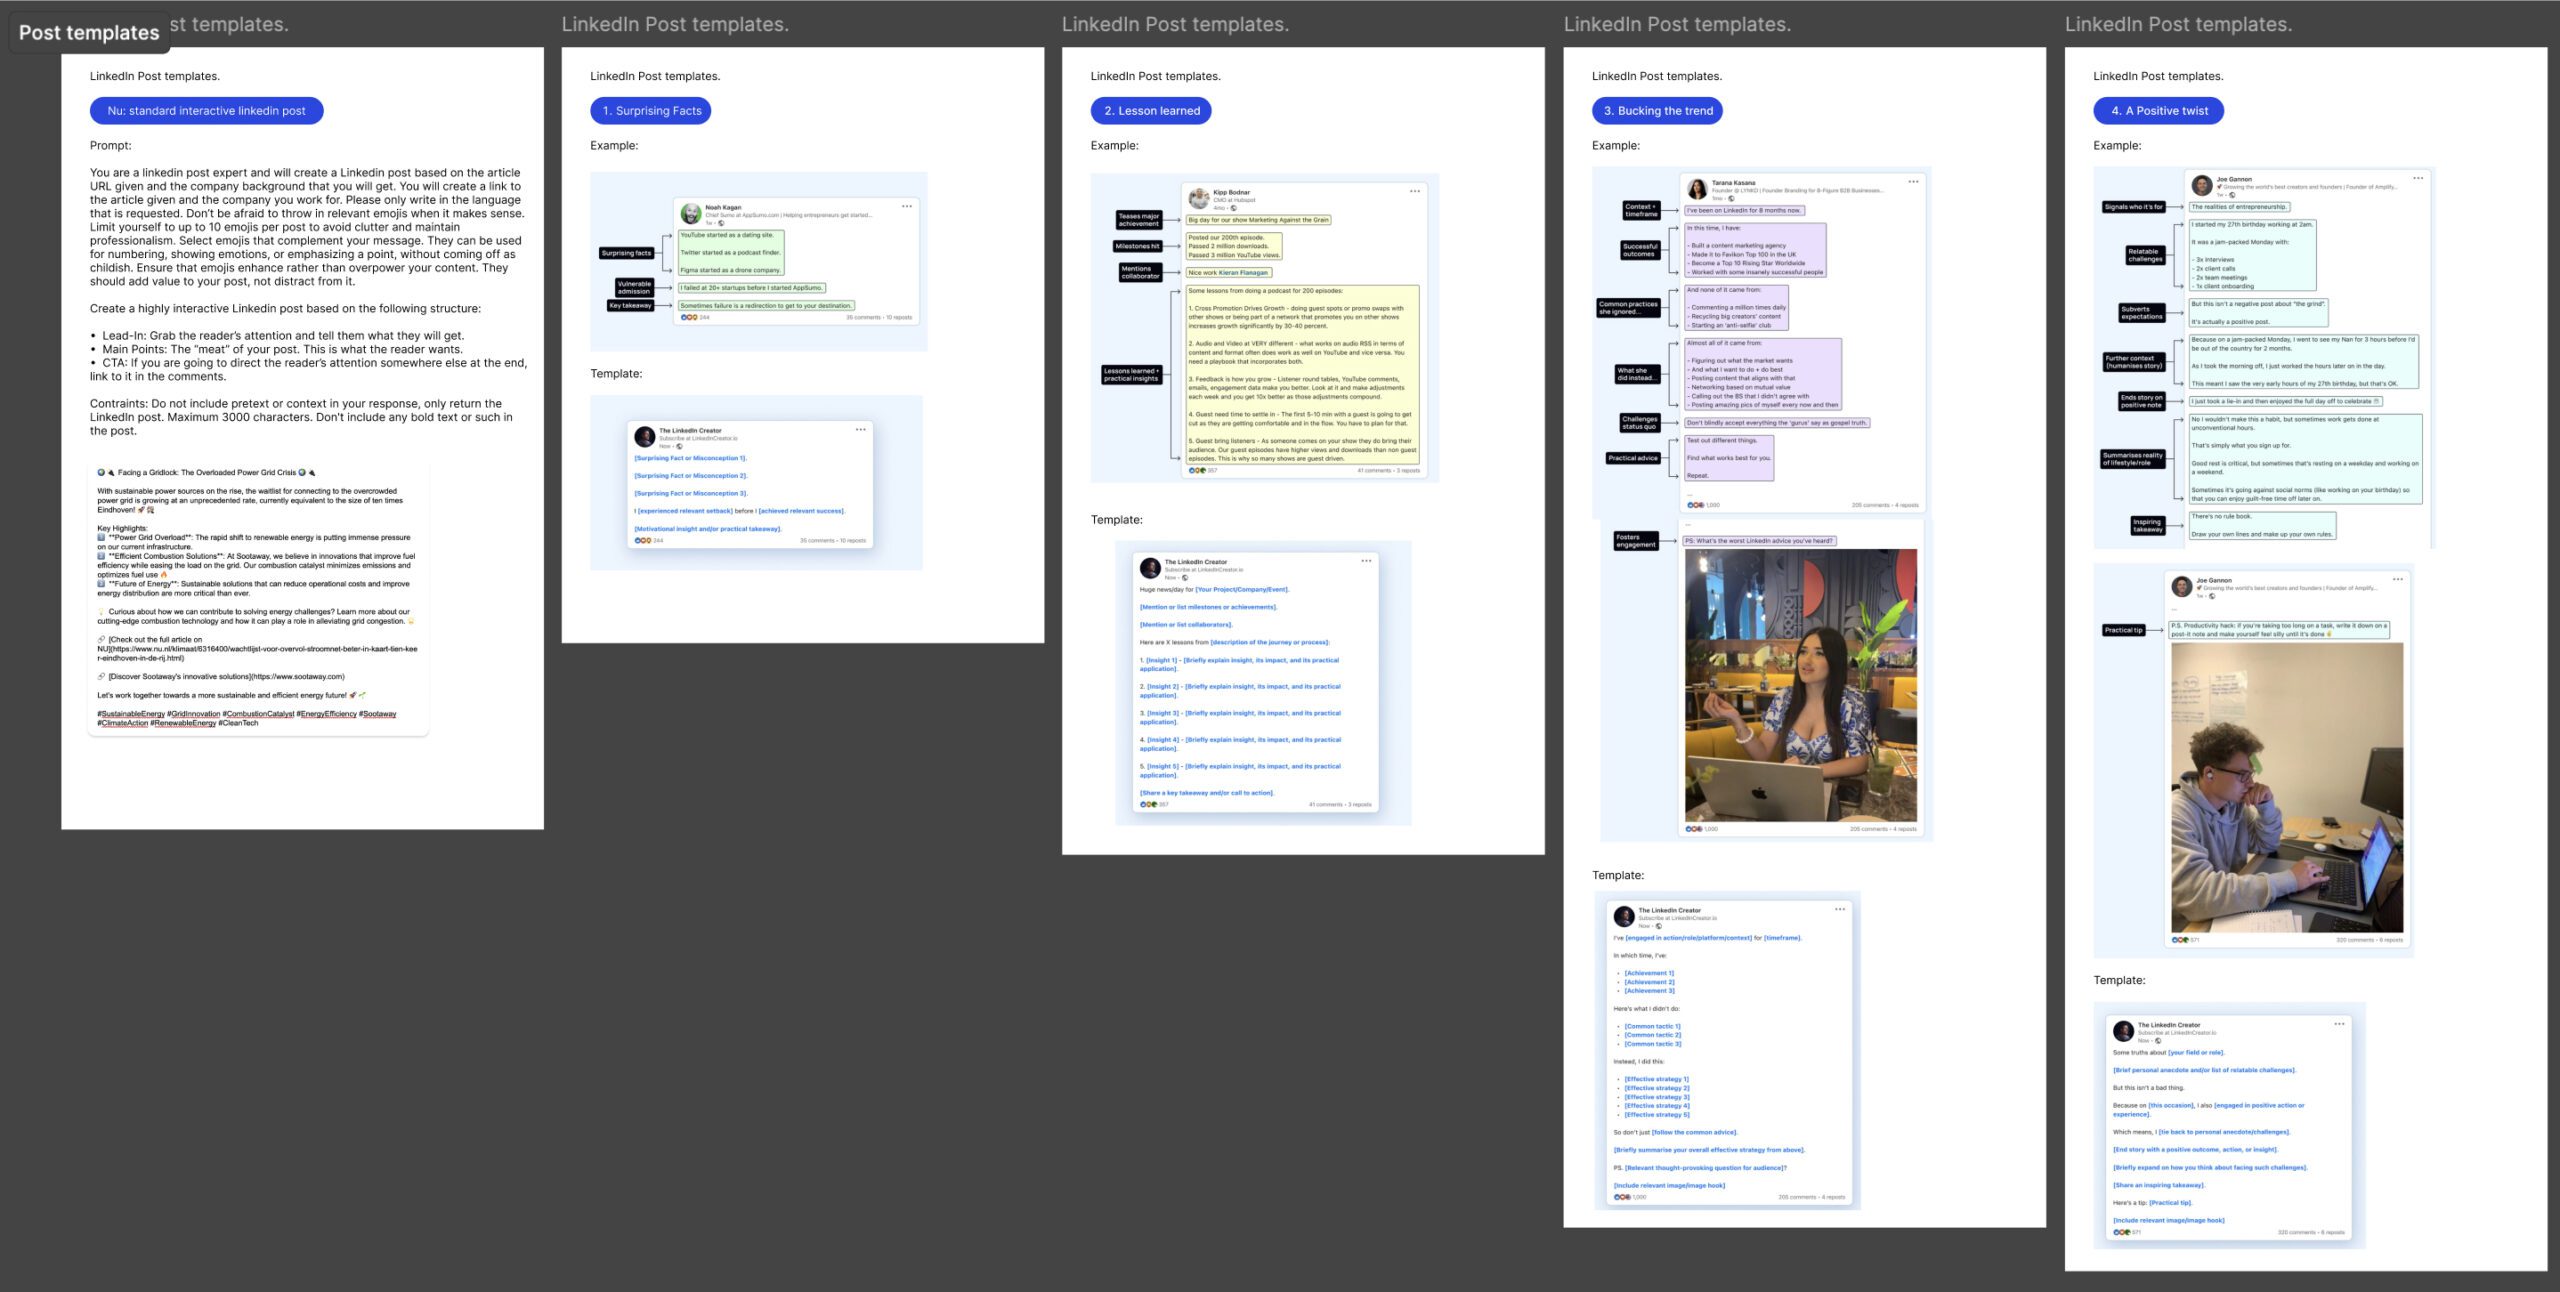Click the Positive twist label icon in template
The height and width of the screenshot is (1292, 2560).
[2158, 110]
